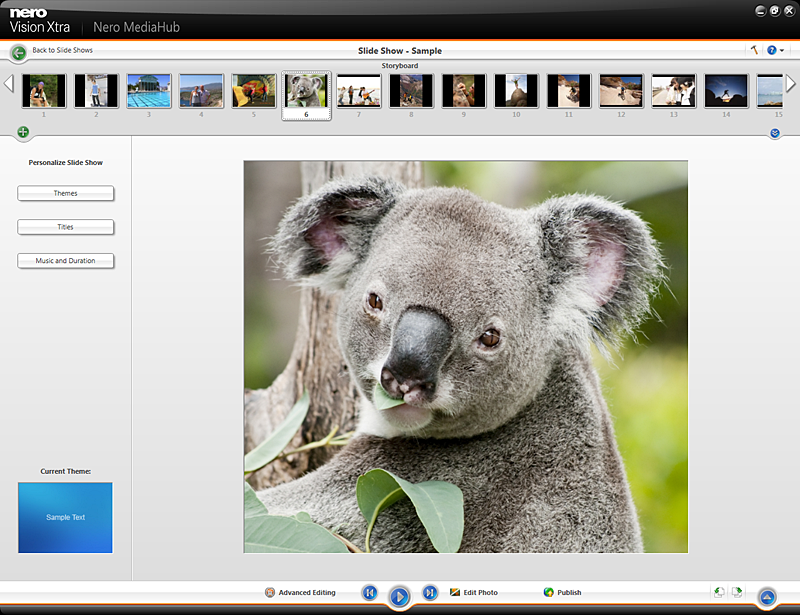
Task: Open the Themes options
Action: coord(65,193)
